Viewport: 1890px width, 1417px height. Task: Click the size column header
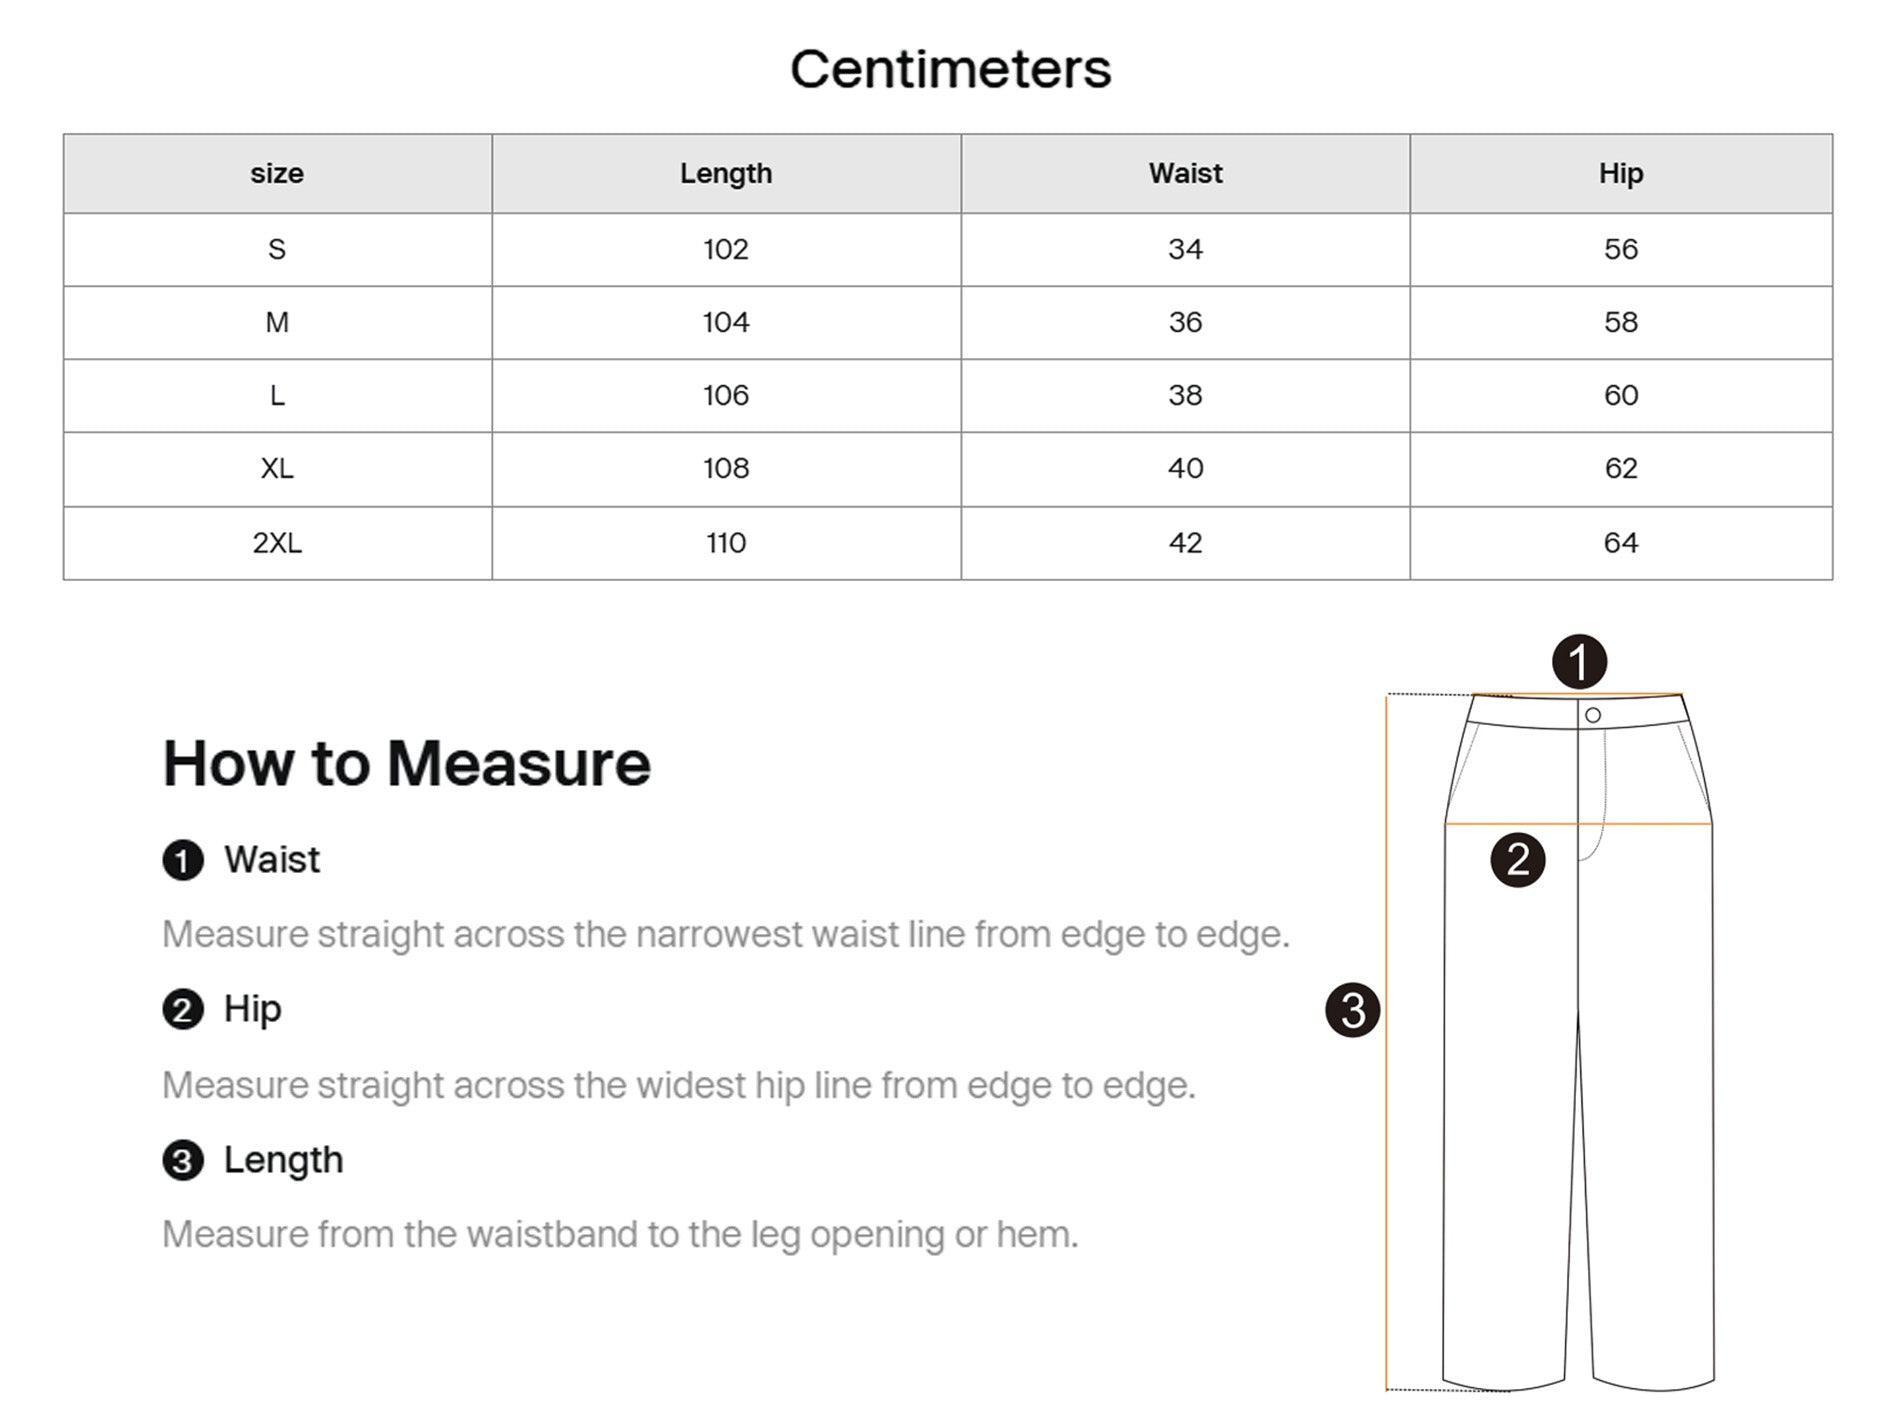click(277, 174)
